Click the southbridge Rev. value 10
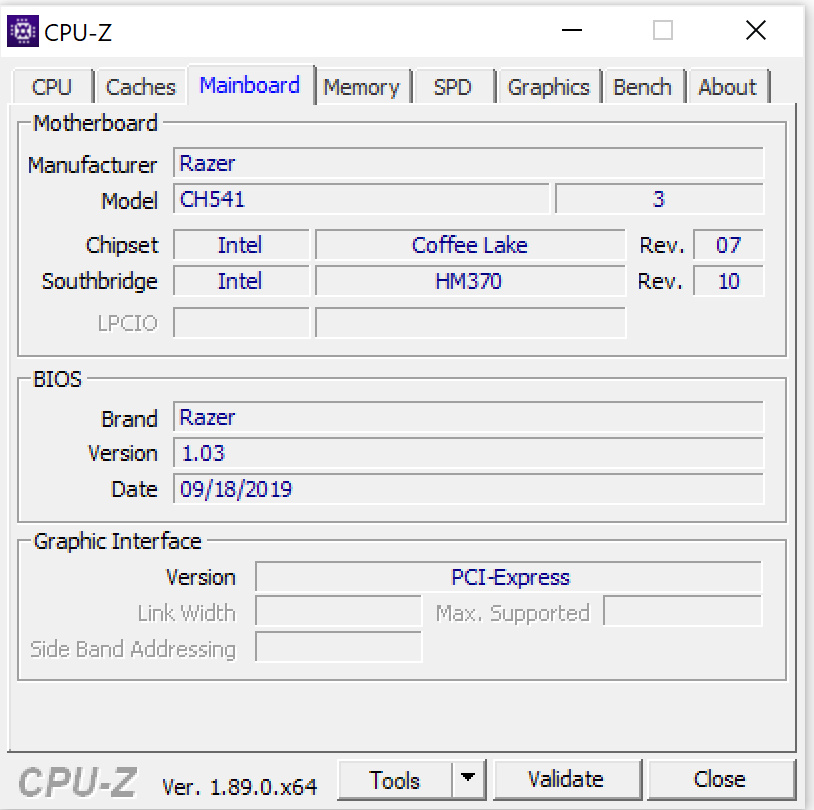814x810 pixels. click(728, 281)
